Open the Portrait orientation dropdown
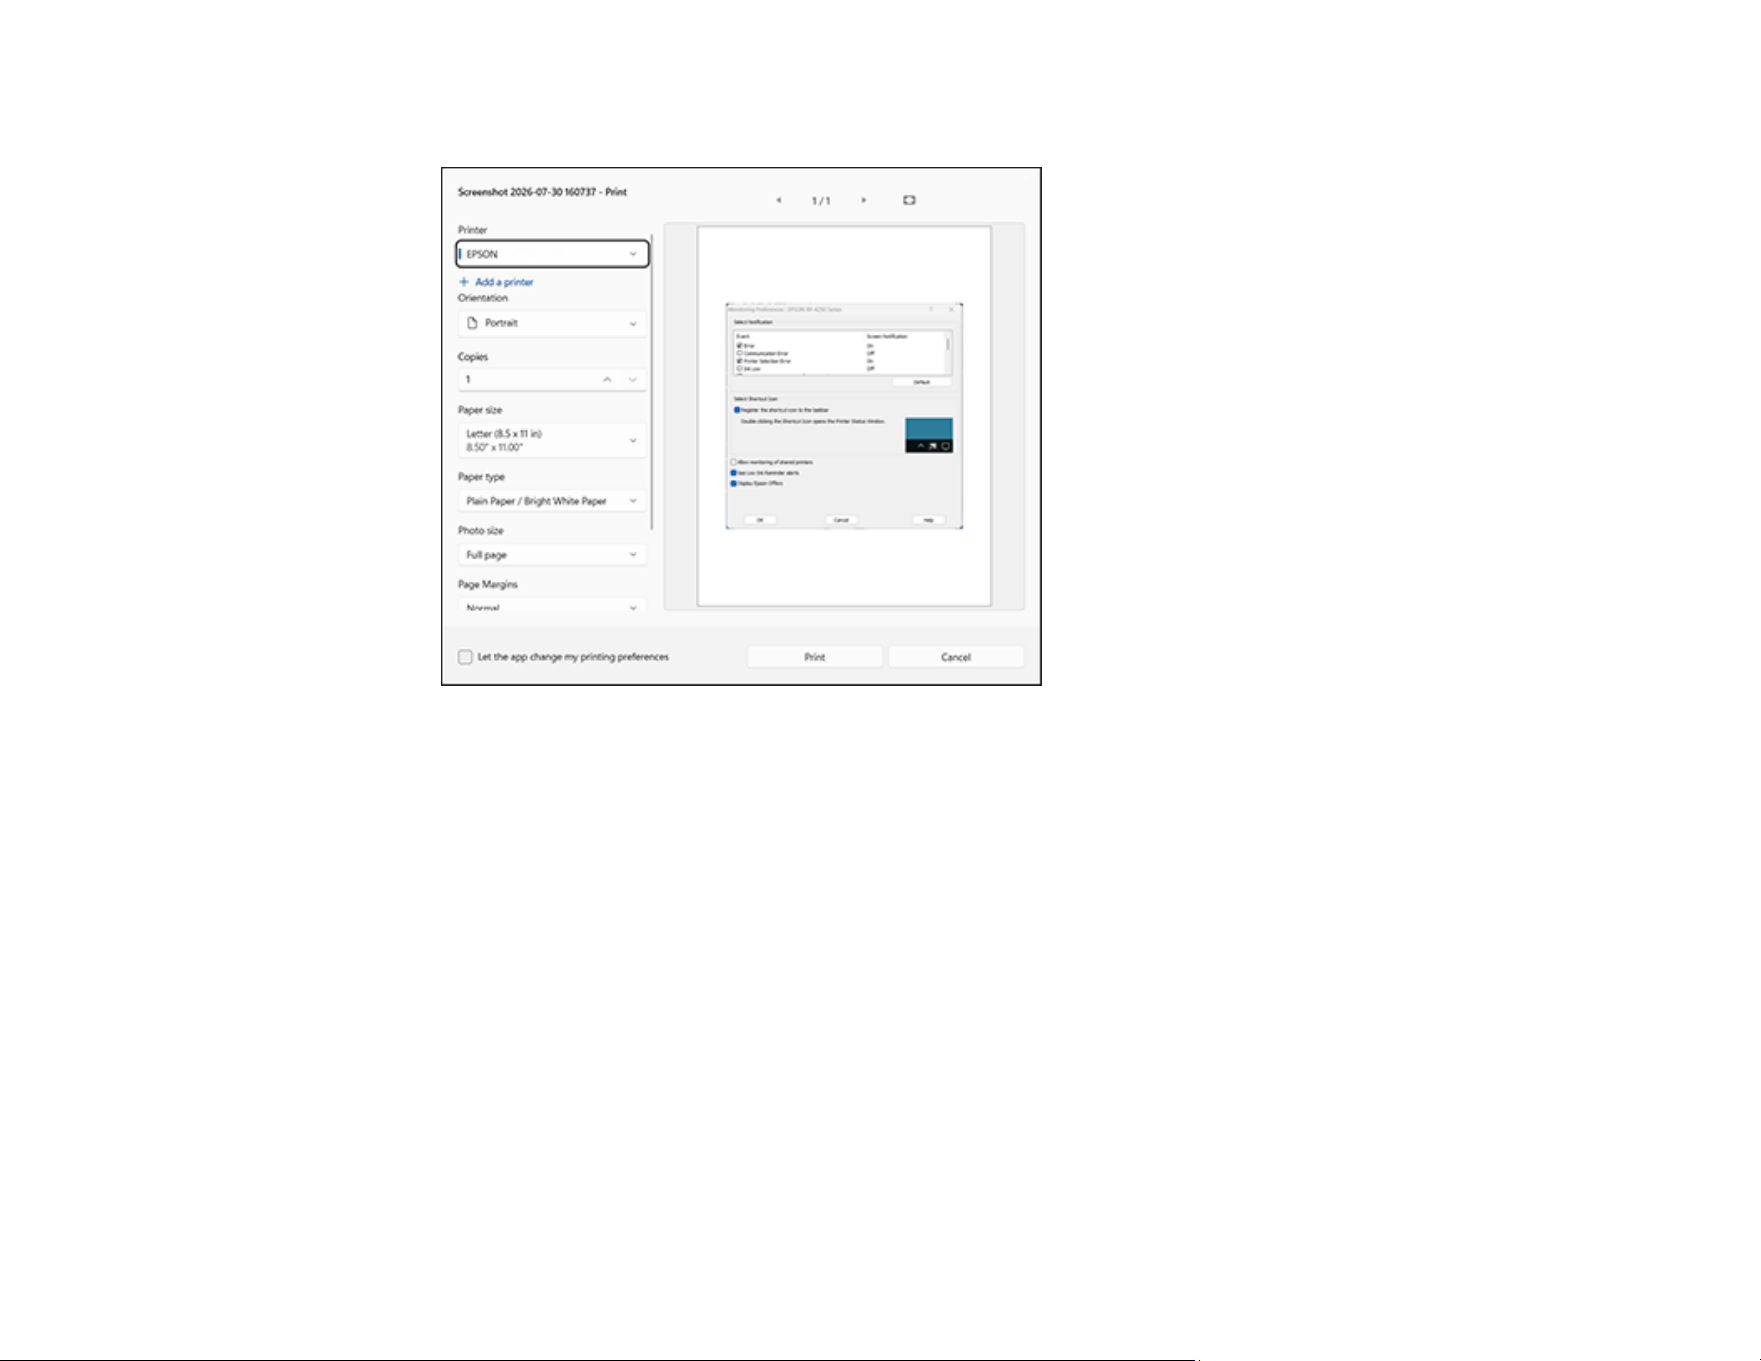Viewport: 1761px width, 1361px height. tap(553, 323)
